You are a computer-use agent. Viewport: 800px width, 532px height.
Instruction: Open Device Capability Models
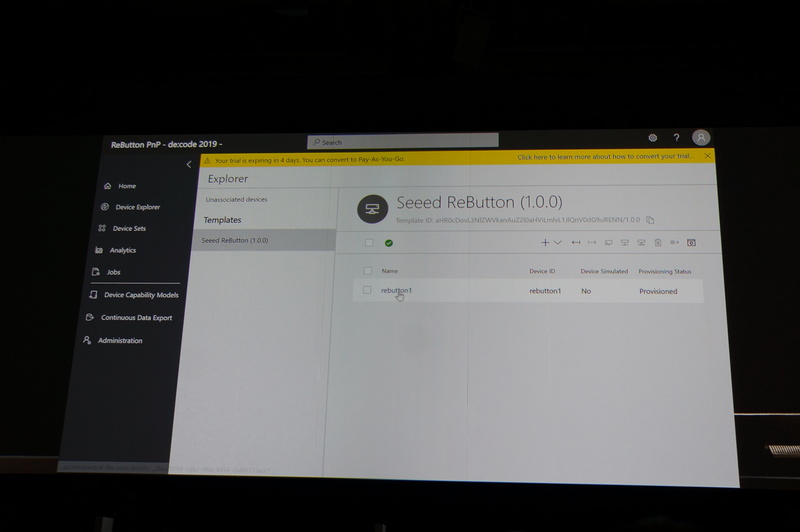pyautogui.click(x=134, y=295)
